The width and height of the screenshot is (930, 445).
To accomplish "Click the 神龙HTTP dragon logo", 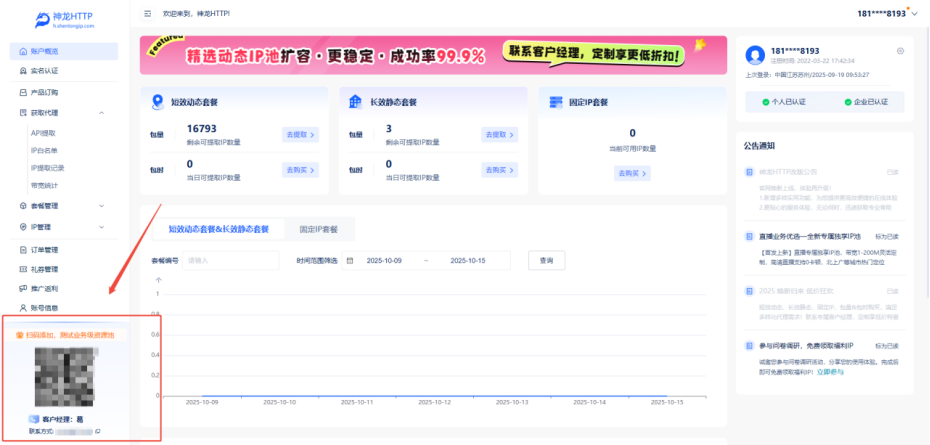I will pos(41,20).
